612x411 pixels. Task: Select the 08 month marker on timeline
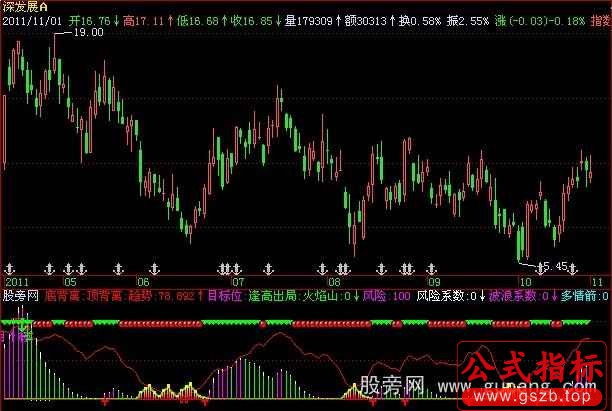pos(334,282)
